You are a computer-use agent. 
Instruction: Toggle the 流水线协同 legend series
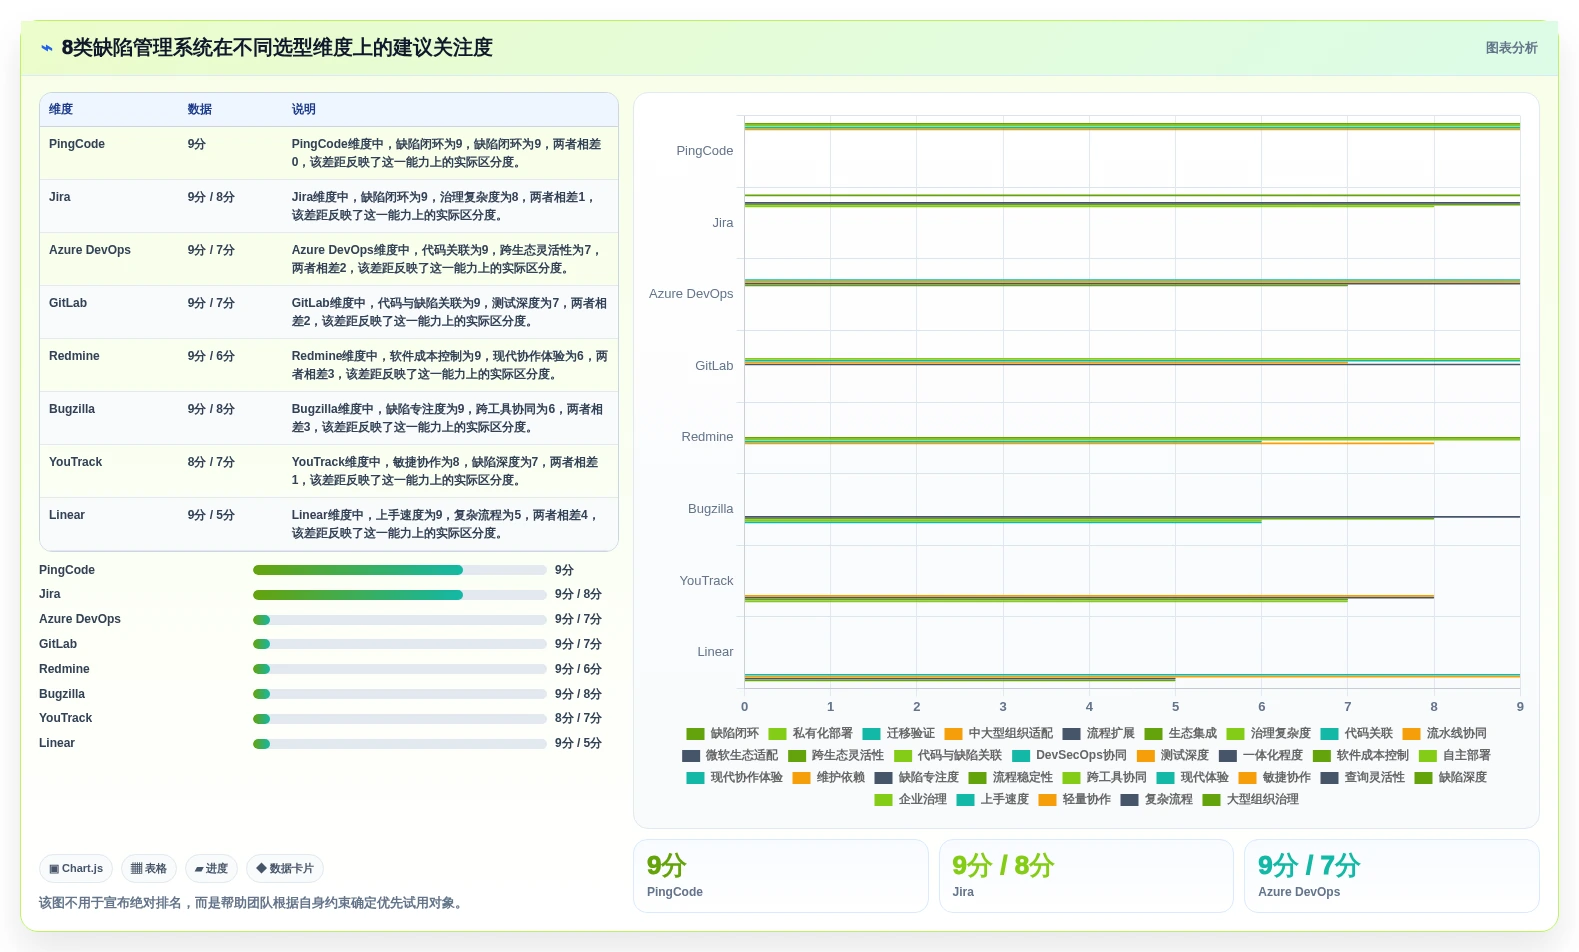point(1445,734)
